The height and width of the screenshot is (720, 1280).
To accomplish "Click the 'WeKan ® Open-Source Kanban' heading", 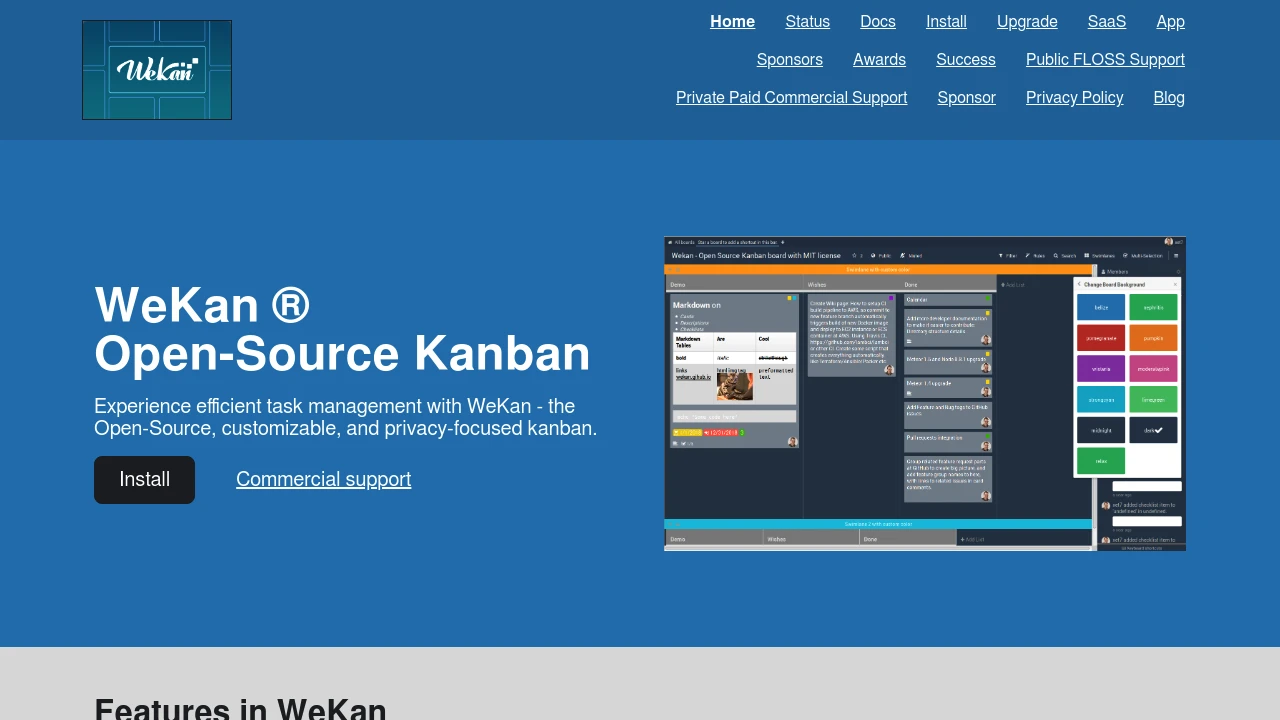I will [342, 329].
